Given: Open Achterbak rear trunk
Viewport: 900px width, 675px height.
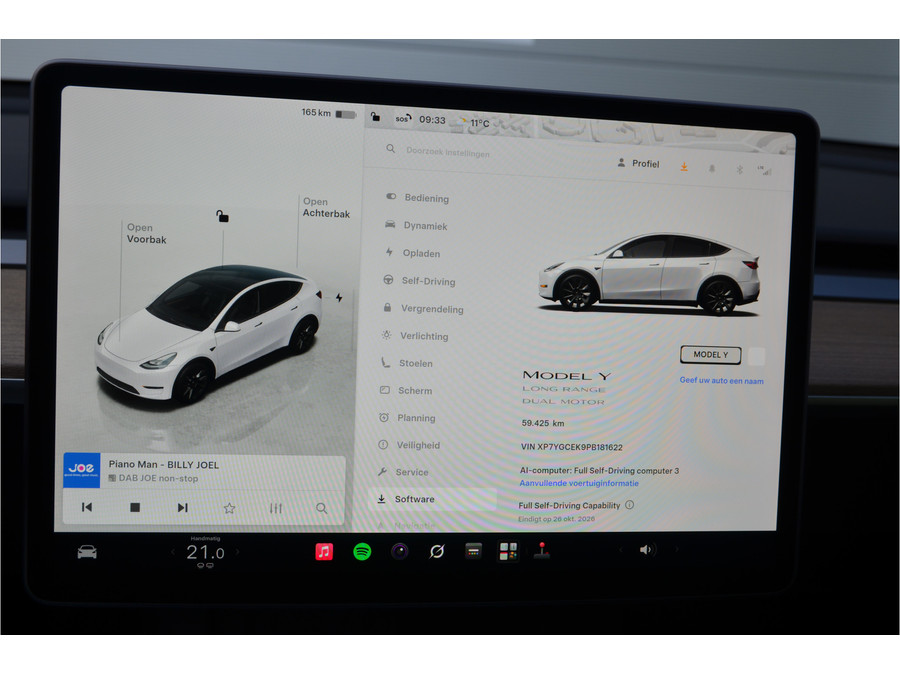Looking at the screenshot, I should tap(326, 208).
